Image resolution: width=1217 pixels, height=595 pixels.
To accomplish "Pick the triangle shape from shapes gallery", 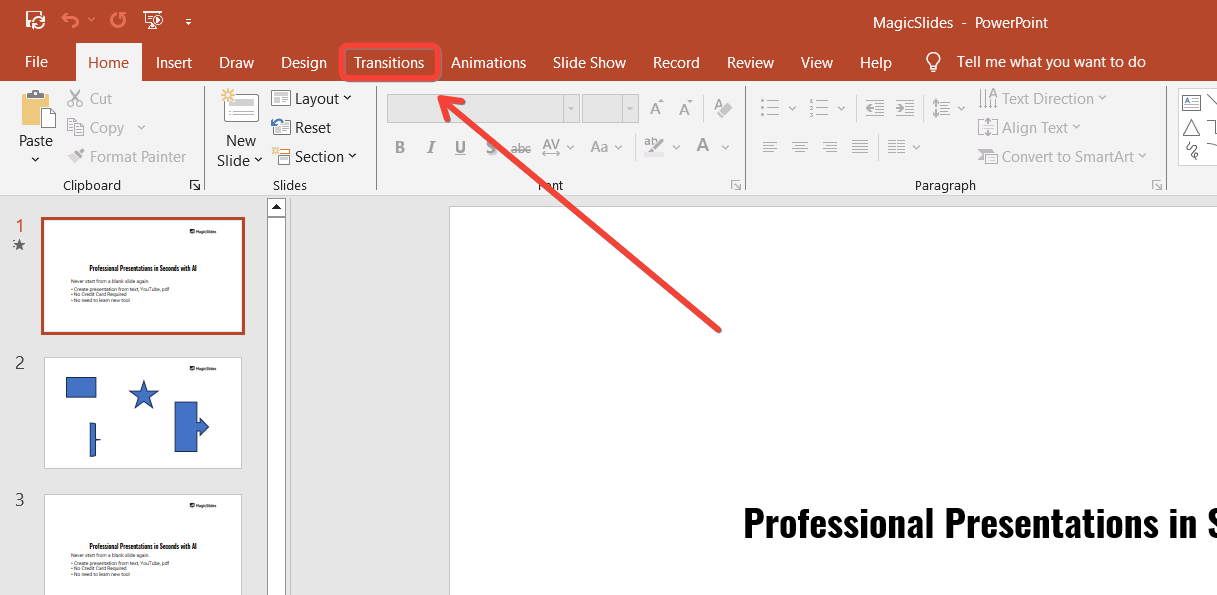I will coord(1191,128).
